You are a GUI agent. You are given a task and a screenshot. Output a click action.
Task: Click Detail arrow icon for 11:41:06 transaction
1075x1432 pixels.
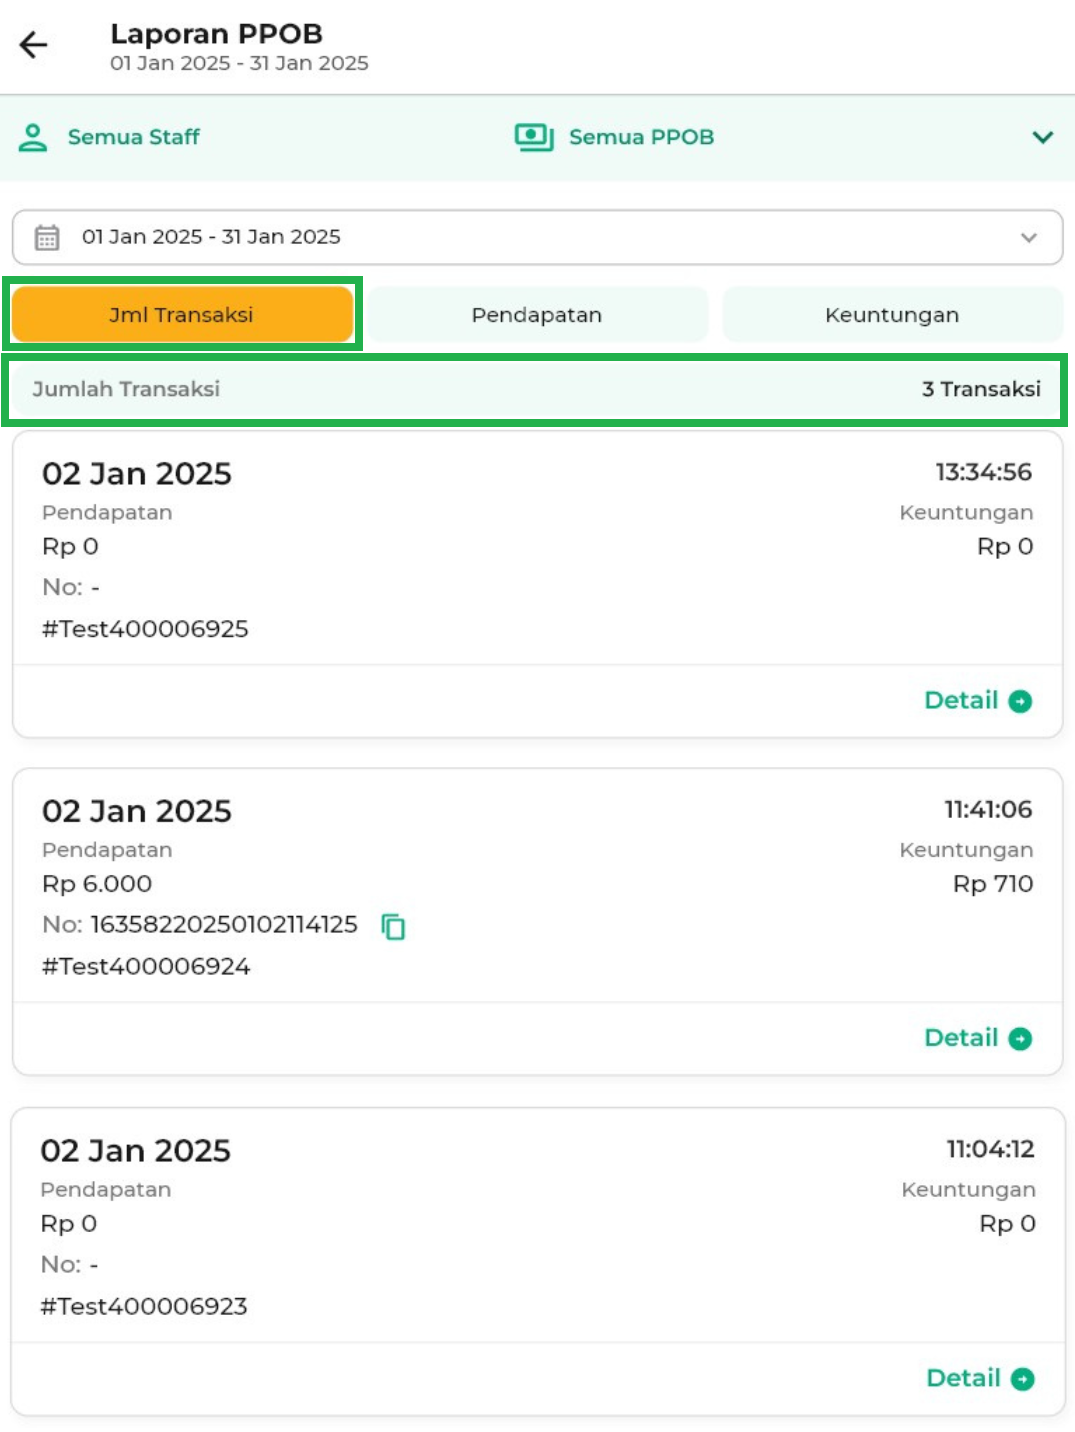coord(1020,1039)
